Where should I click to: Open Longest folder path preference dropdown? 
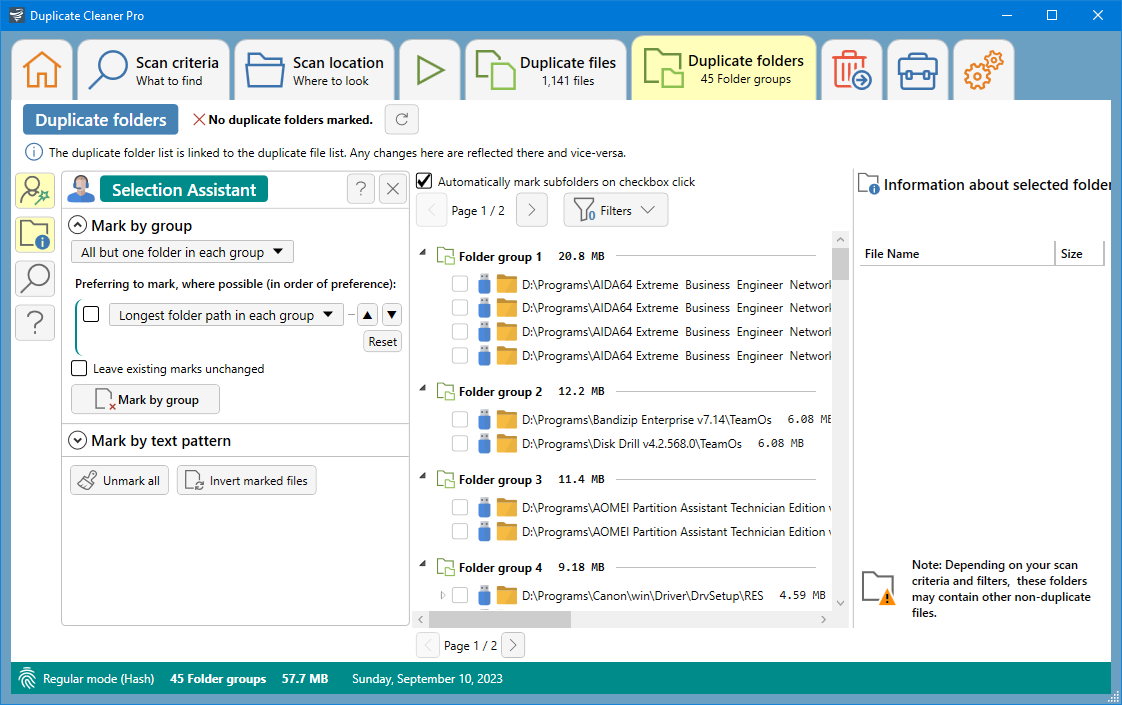point(226,315)
